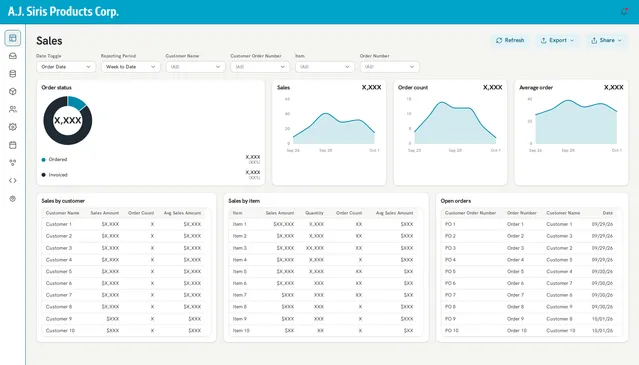The image size is (639, 365).
Task: Open the settings gear icon in sidebar
Action: 13,127
